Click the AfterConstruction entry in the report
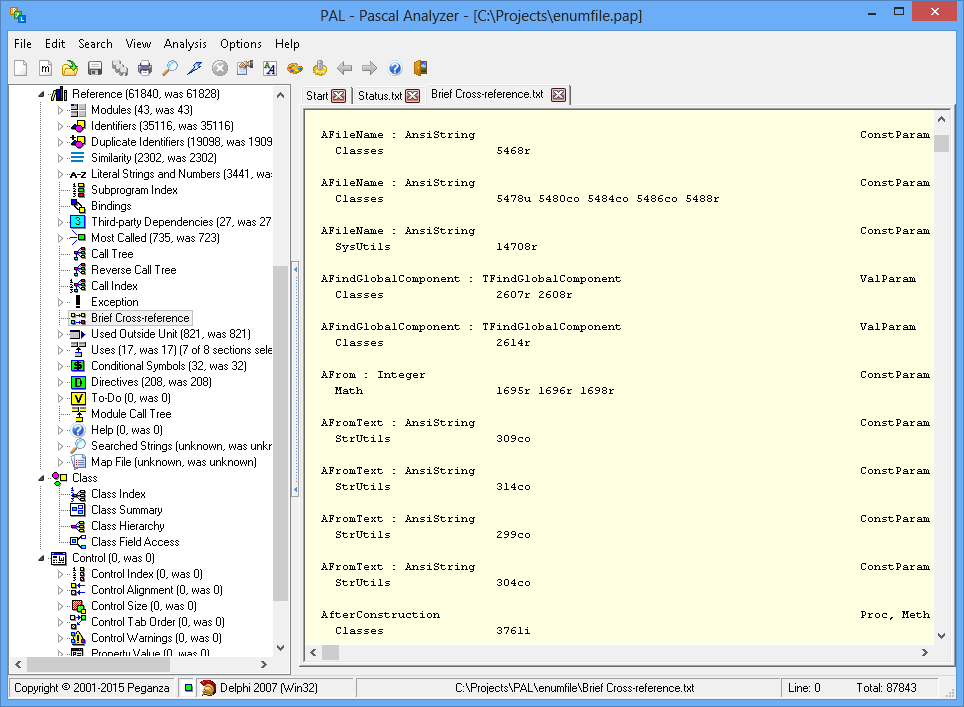The height and width of the screenshot is (707, 964). [x=381, y=615]
